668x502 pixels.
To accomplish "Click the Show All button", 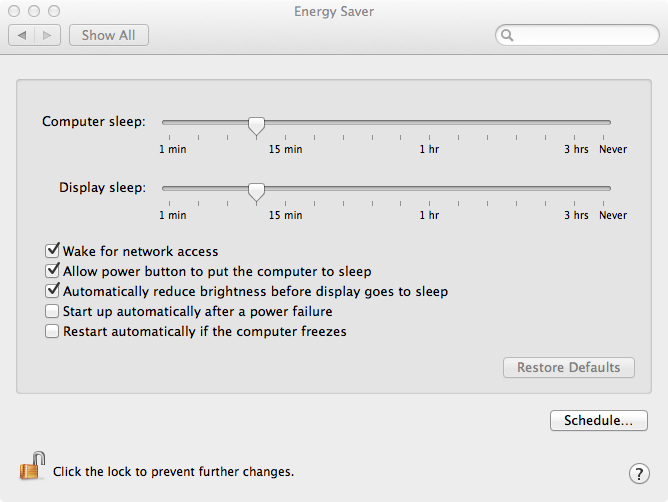I will (x=109, y=35).
